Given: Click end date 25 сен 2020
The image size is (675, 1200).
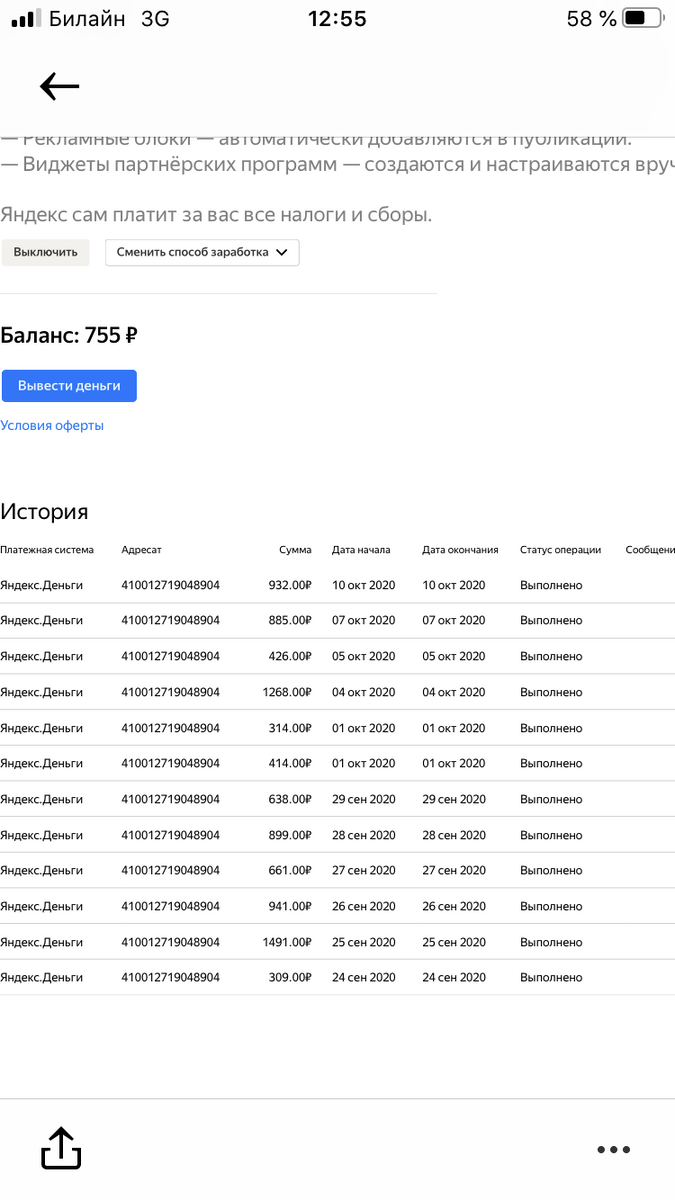Looking at the screenshot, I should (x=454, y=942).
